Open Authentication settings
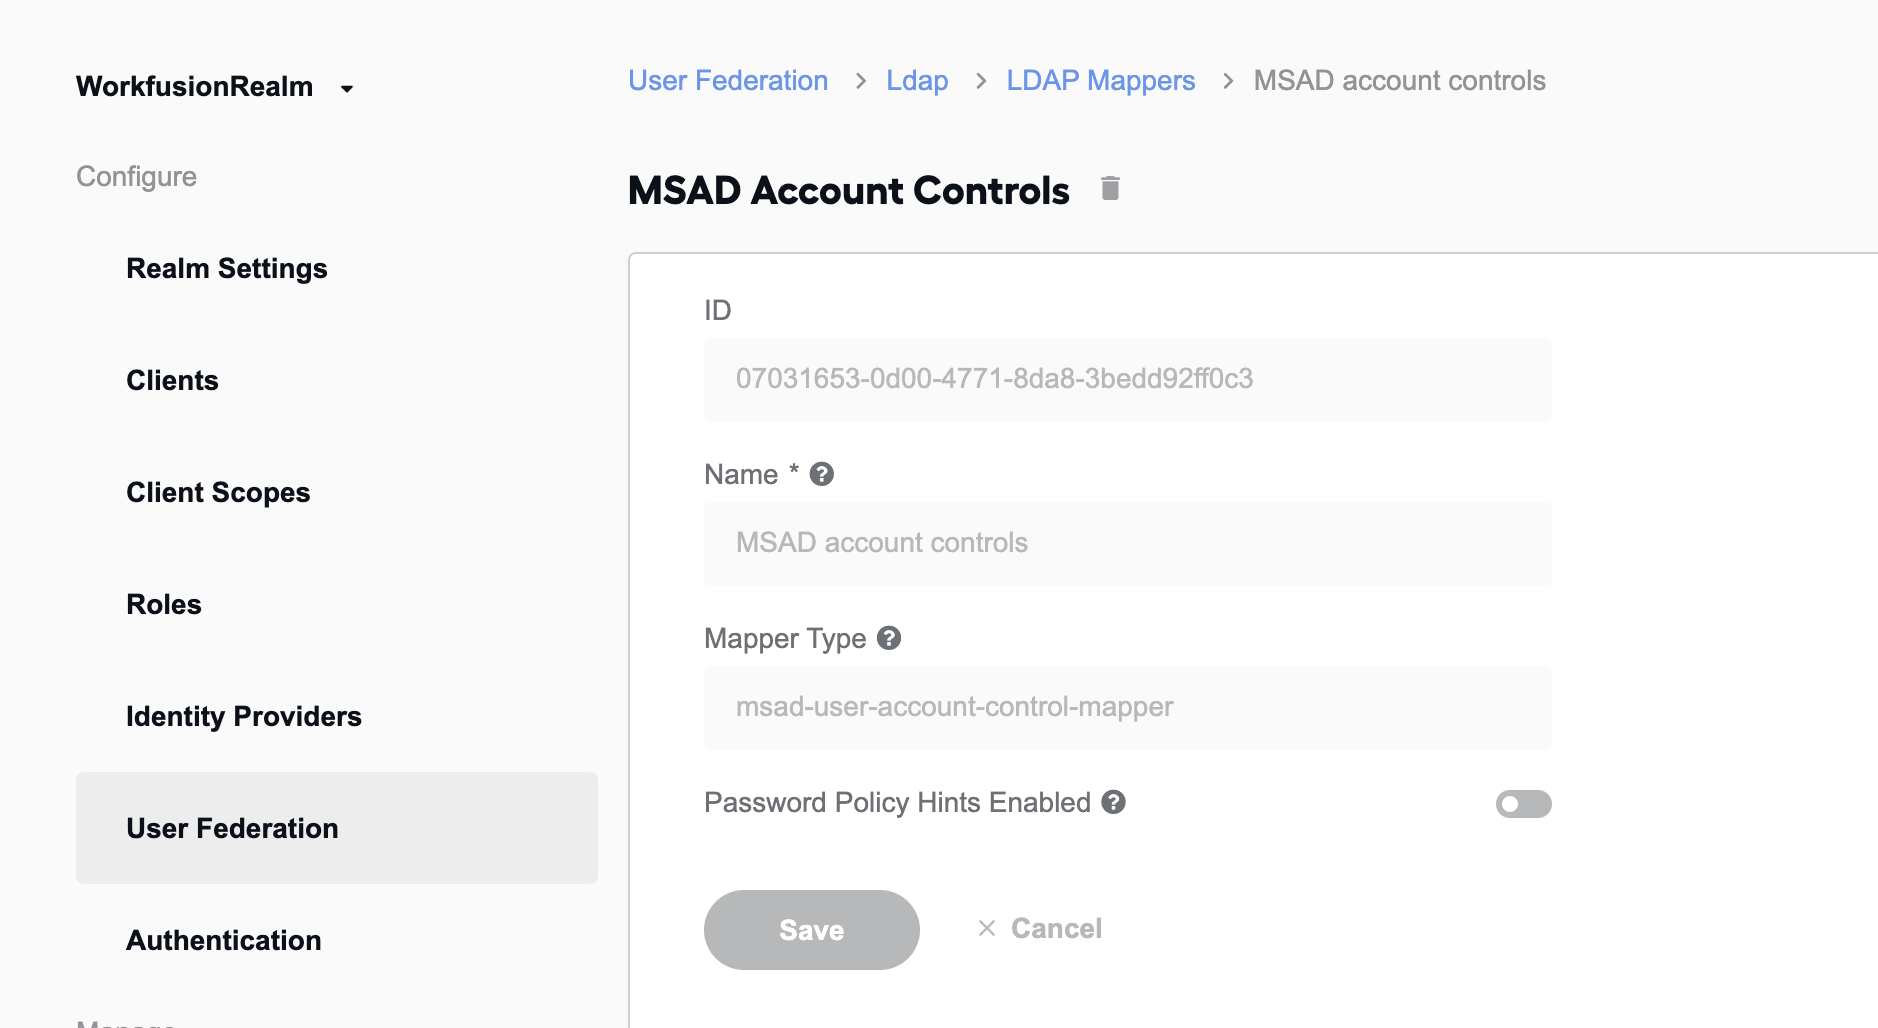This screenshot has height=1028, width=1878. (x=224, y=940)
